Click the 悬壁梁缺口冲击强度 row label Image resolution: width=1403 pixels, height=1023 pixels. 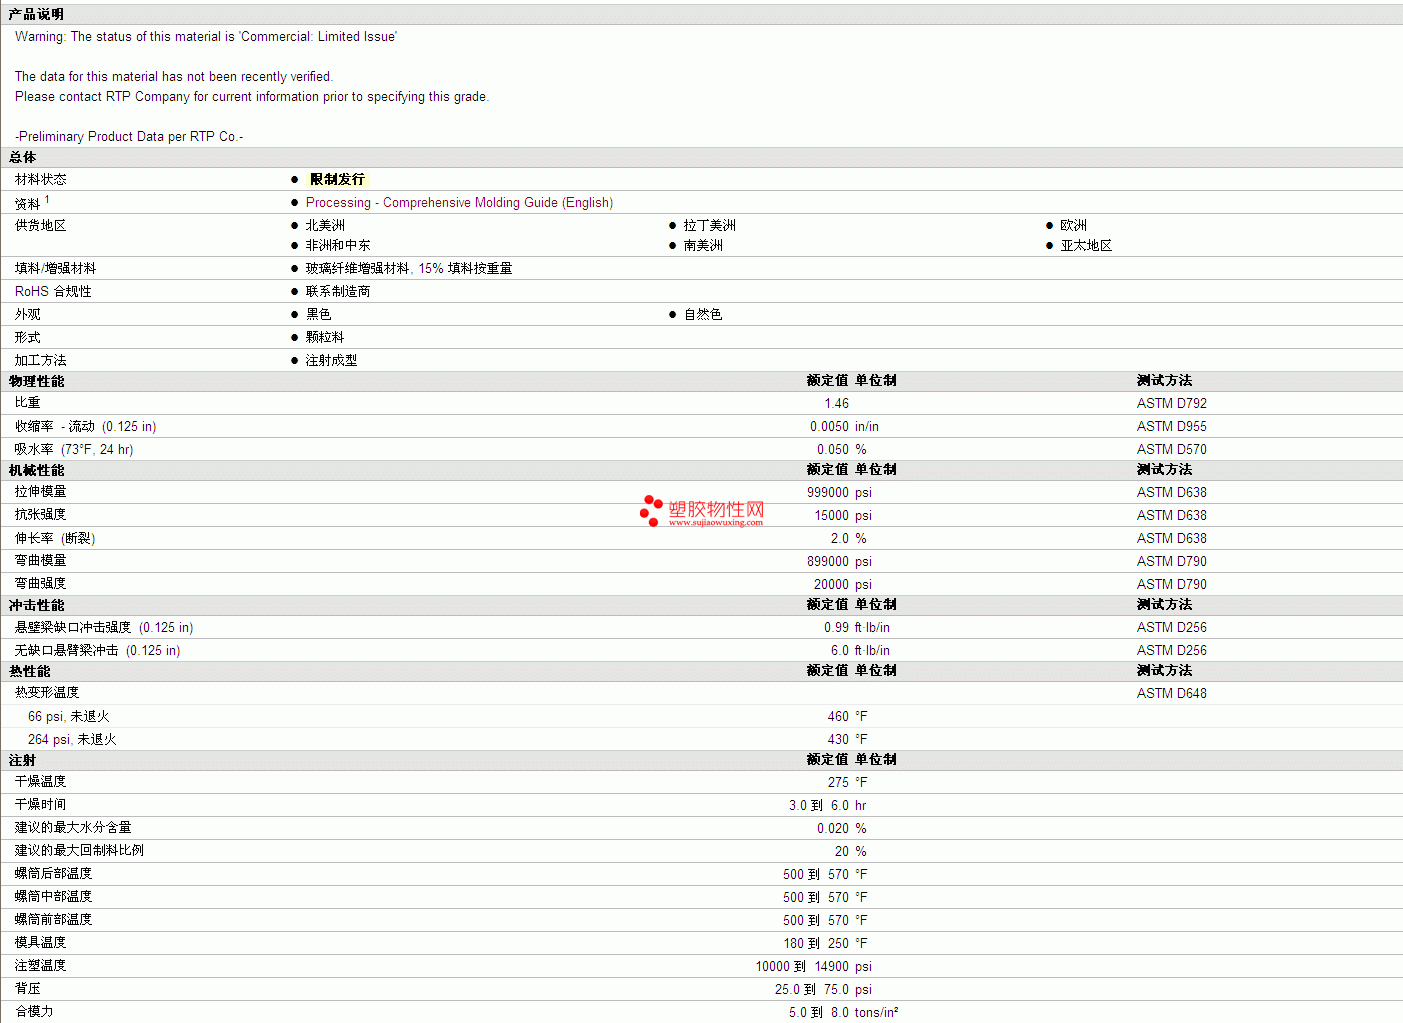coord(104,628)
